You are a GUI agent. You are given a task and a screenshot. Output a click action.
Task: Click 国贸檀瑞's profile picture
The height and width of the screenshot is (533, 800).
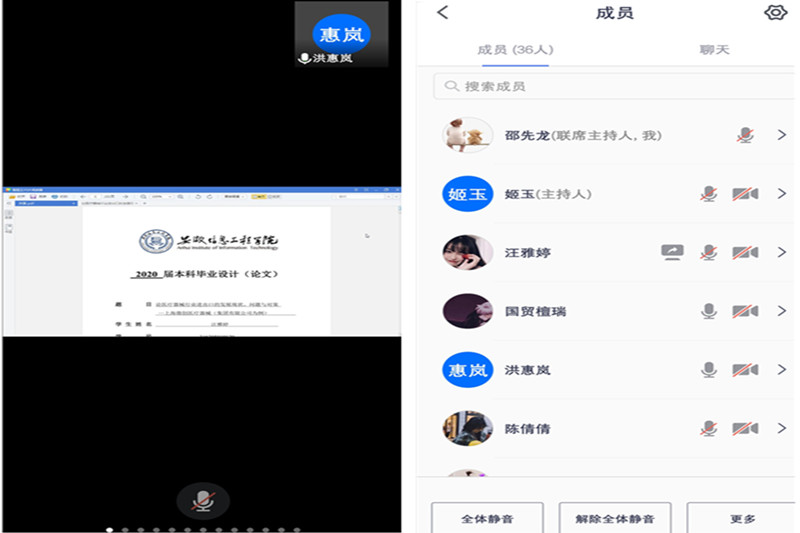point(467,311)
